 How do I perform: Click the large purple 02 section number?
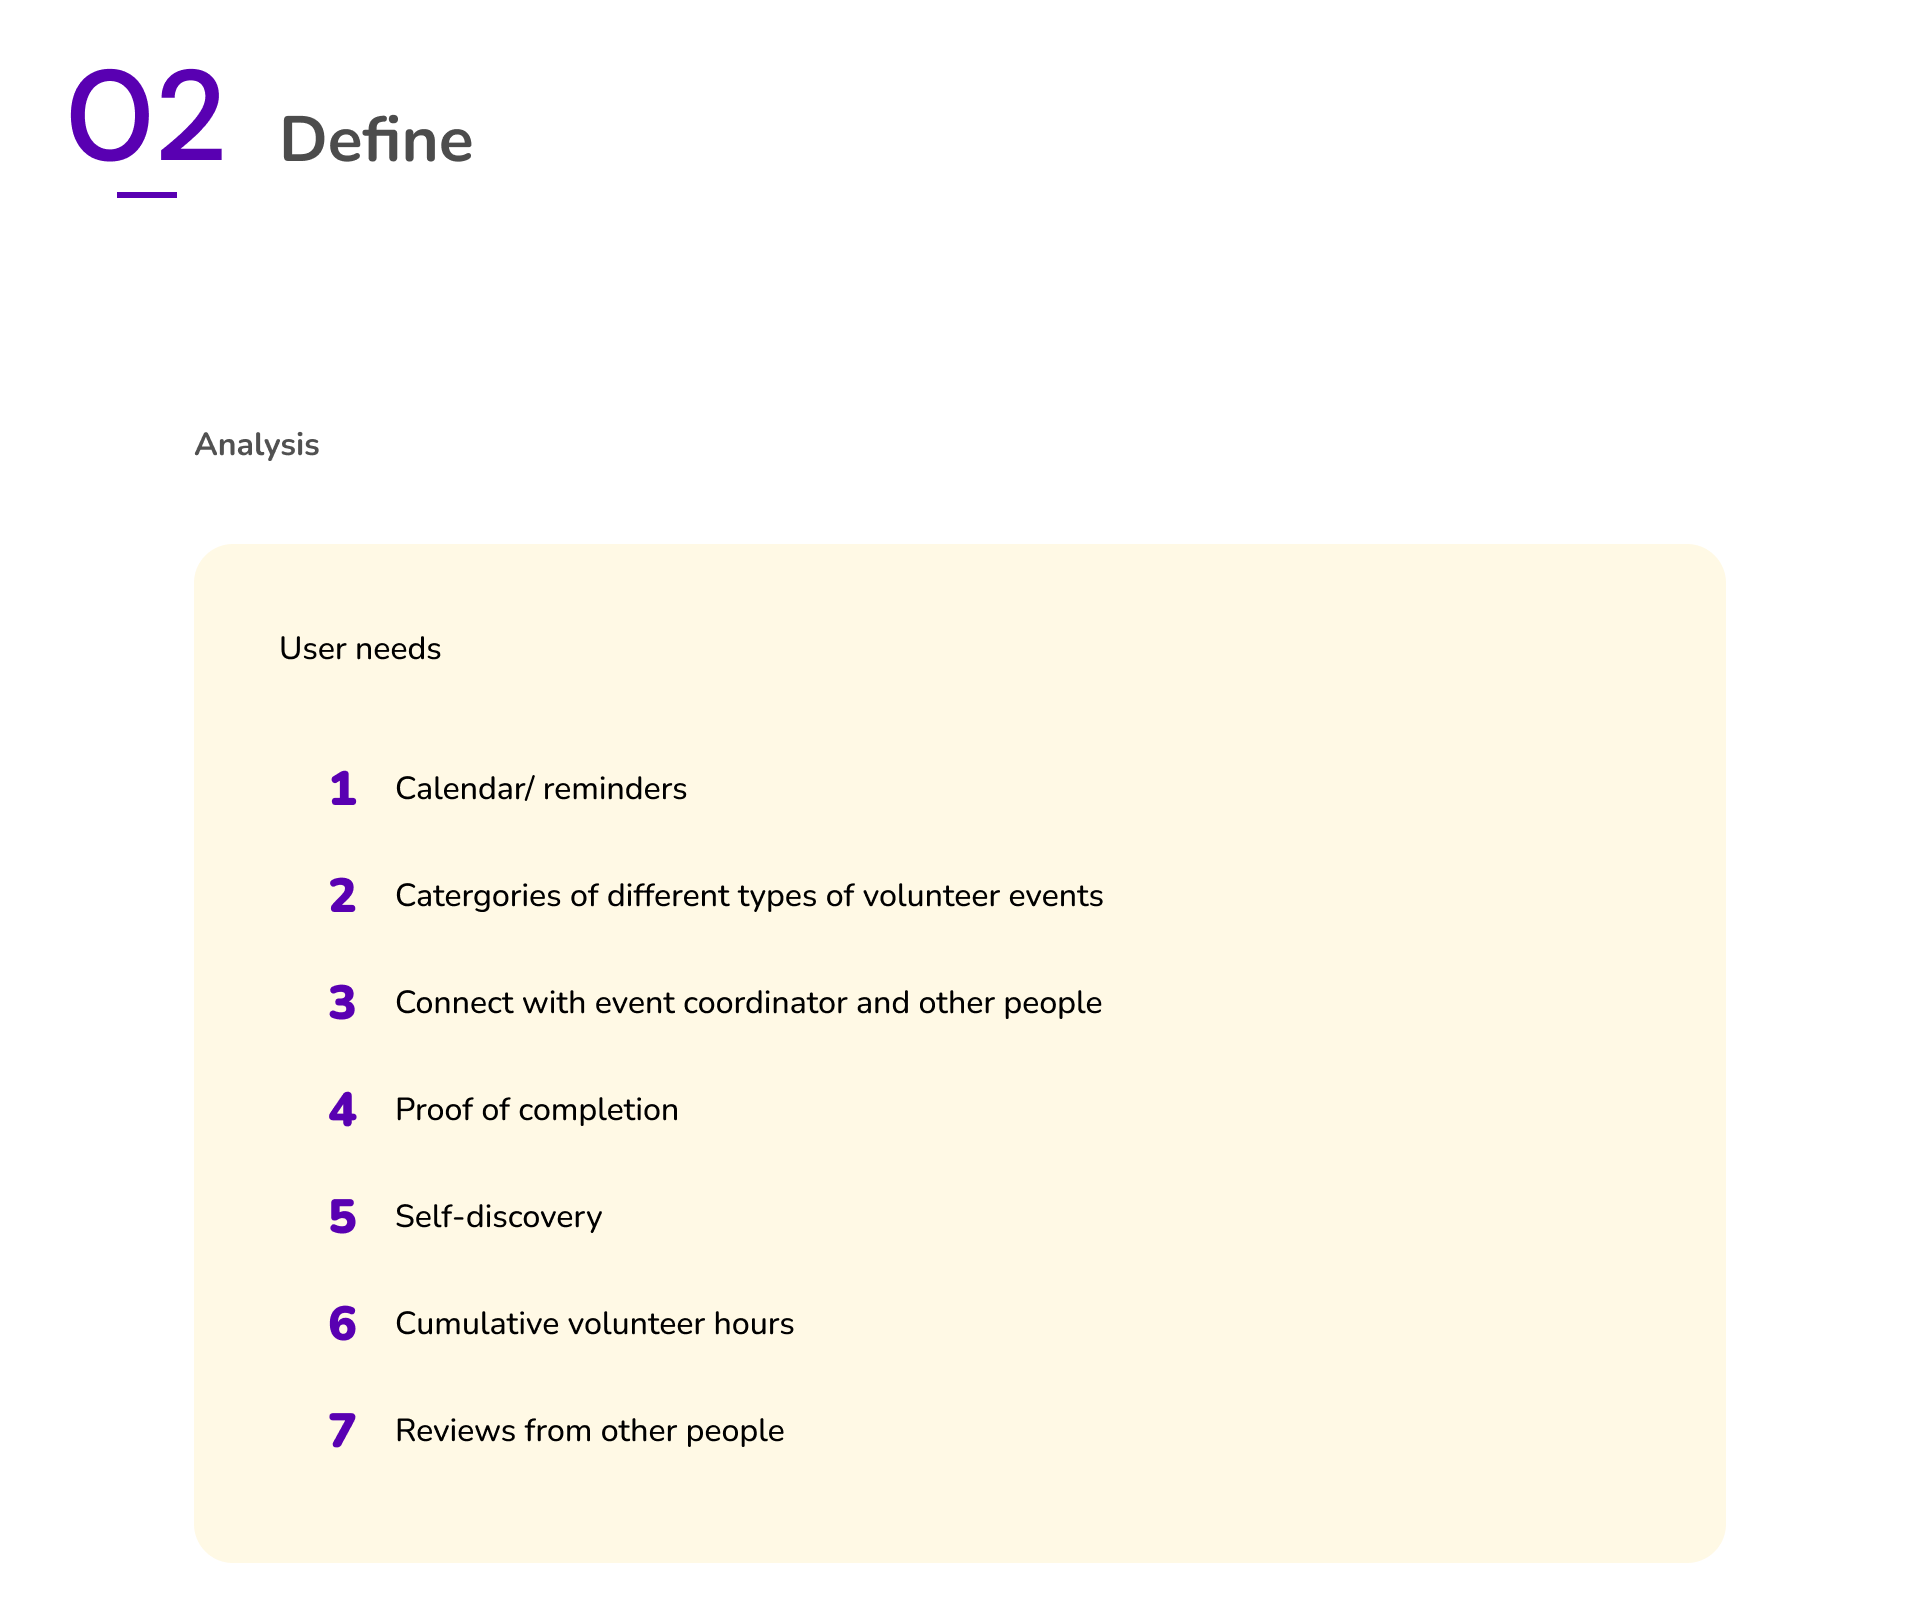point(146,116)
